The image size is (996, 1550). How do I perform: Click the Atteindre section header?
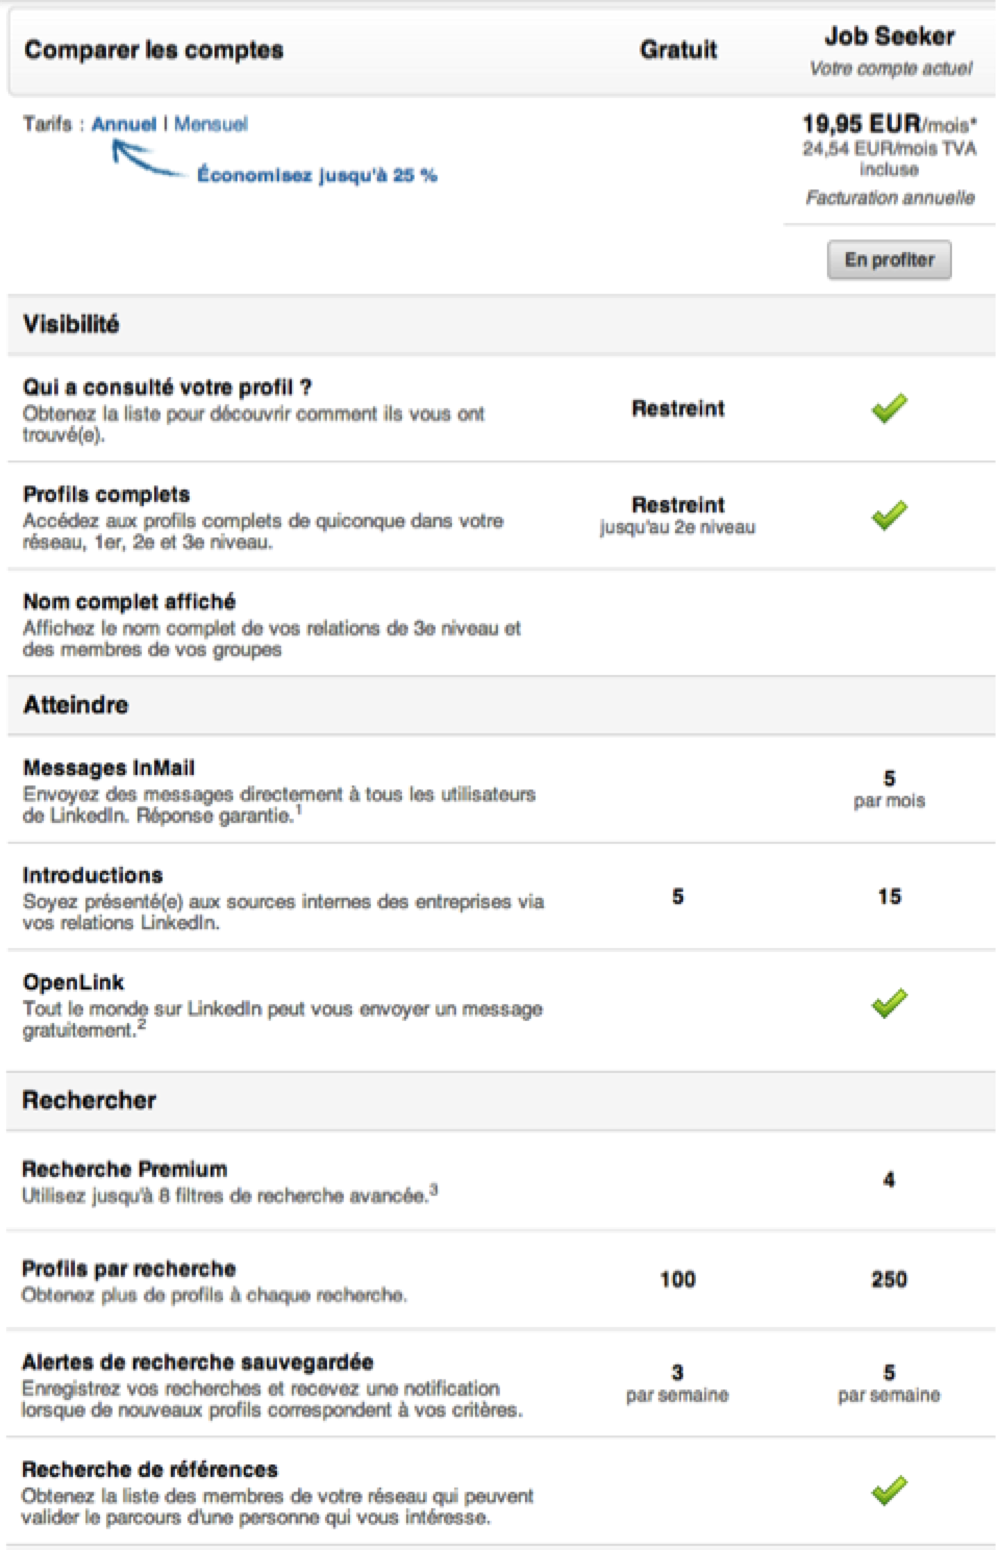click(x=76, y=705)
